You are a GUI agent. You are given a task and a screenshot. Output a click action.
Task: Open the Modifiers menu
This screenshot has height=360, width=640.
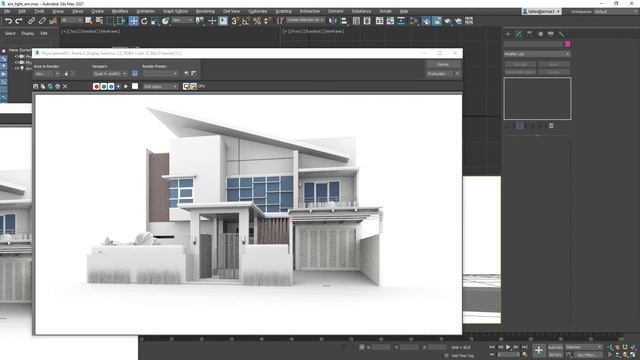[x=120, y=11]
